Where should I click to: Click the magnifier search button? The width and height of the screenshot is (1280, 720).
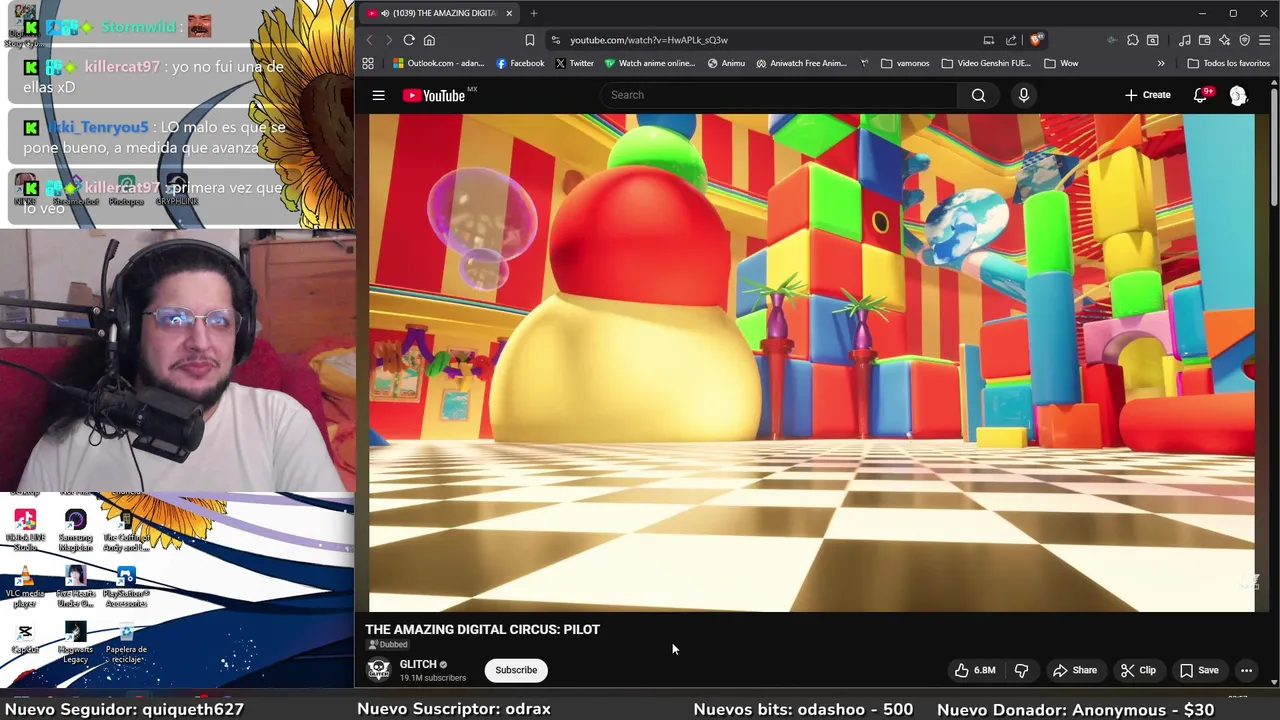(x=978, y=95)
